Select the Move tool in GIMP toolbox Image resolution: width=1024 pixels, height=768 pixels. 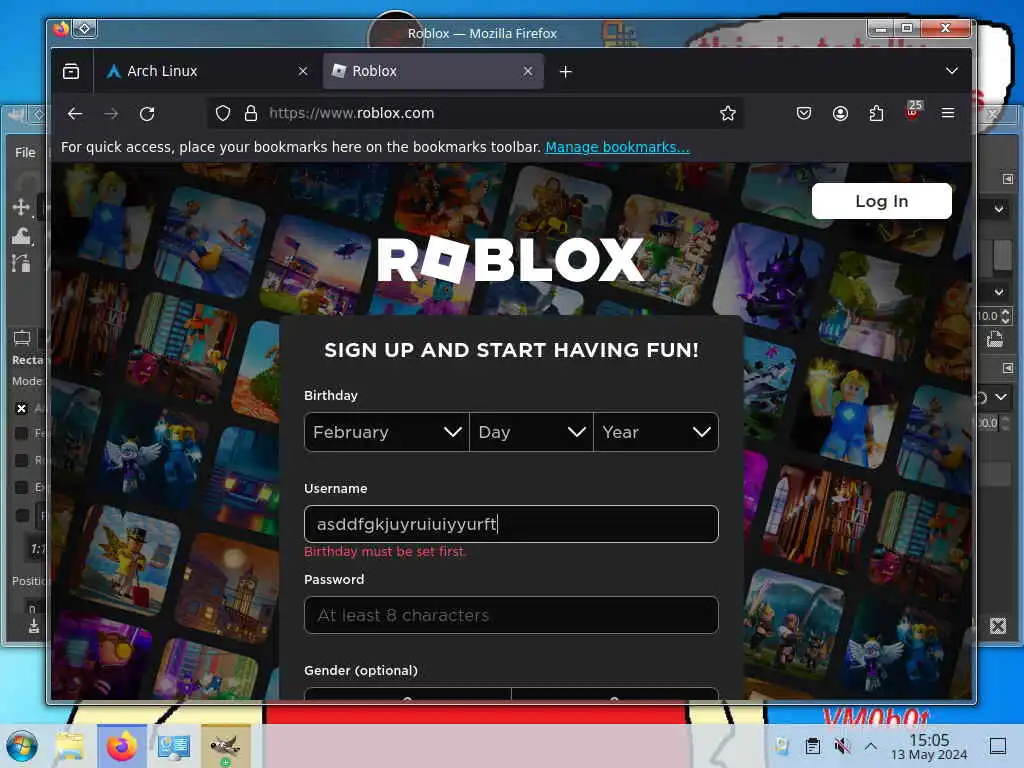pyautogui.click(x=21, y=207)
